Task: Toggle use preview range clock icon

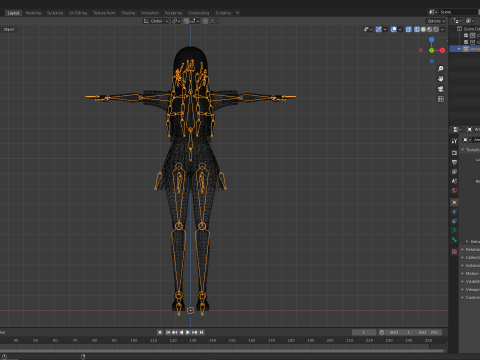Action: coord(382,332)
